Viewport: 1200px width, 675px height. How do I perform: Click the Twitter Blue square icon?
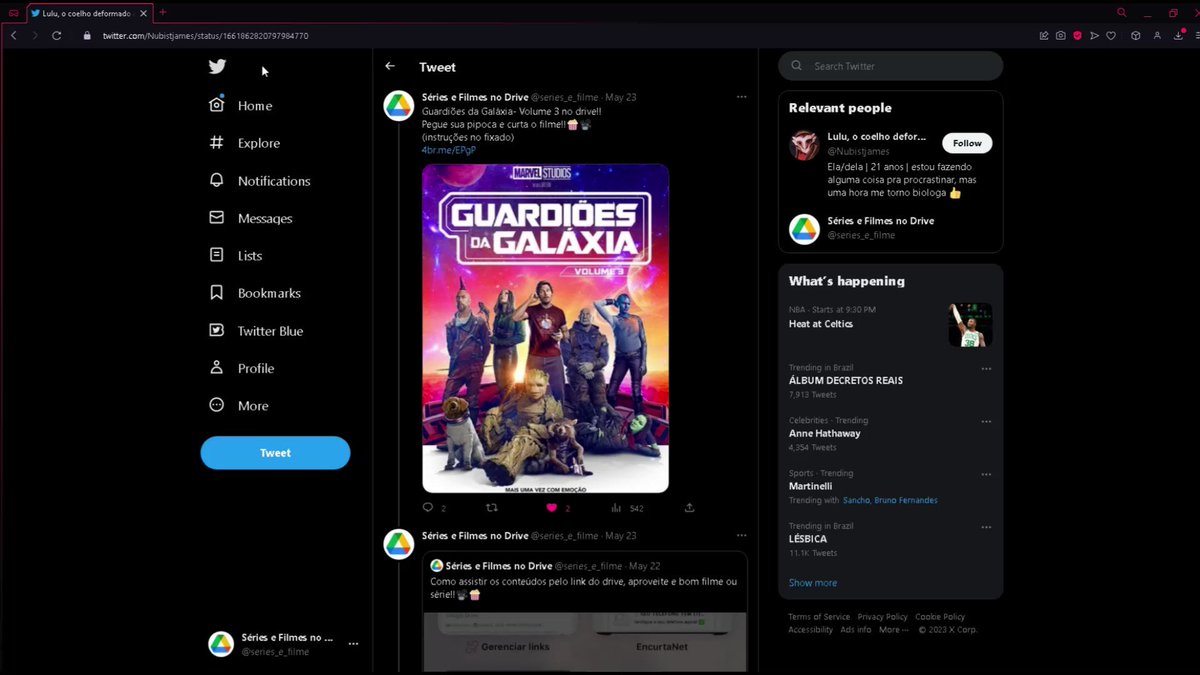(x=216, y=330)
